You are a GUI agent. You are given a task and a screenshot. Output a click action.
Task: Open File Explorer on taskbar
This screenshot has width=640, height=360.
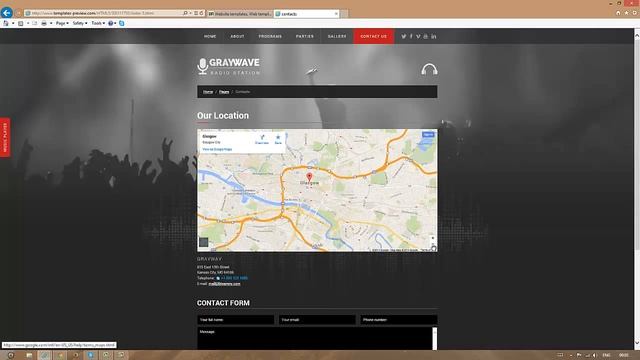(x=29, y=355)
